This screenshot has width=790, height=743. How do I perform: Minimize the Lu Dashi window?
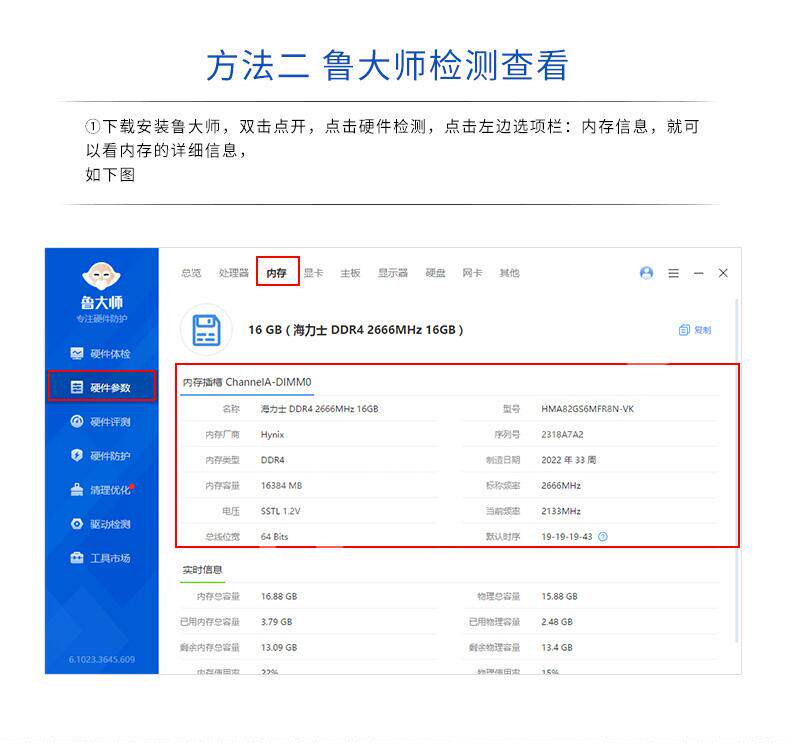point(698,273)
